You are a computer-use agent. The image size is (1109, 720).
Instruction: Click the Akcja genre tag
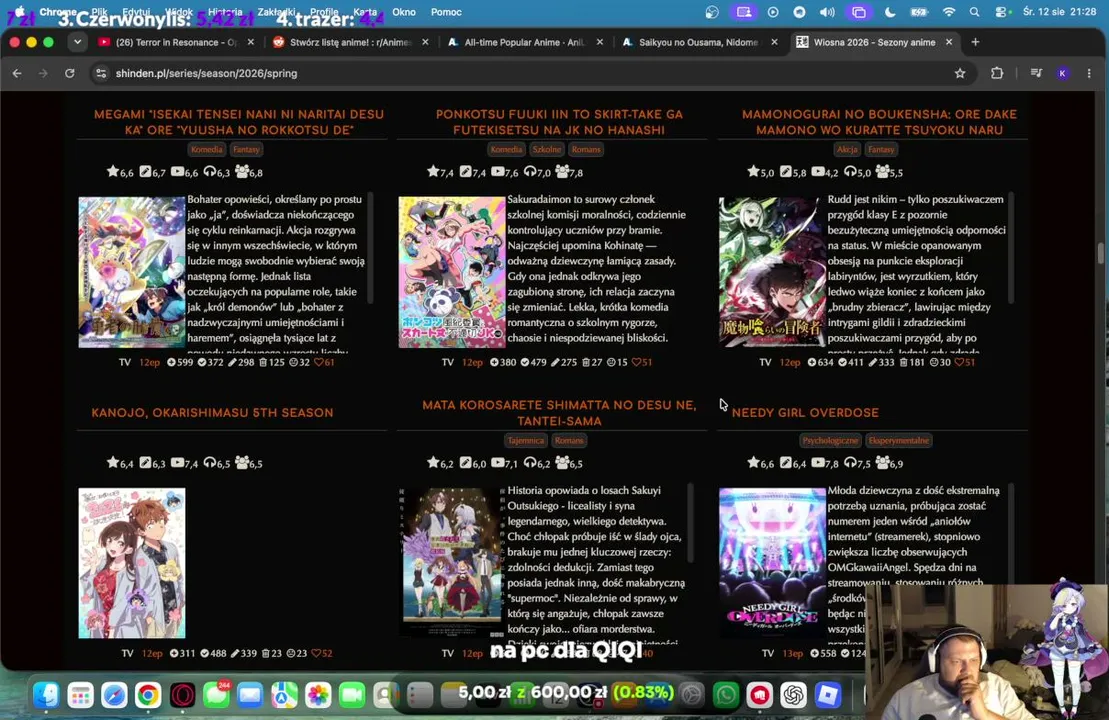[847, 149]
